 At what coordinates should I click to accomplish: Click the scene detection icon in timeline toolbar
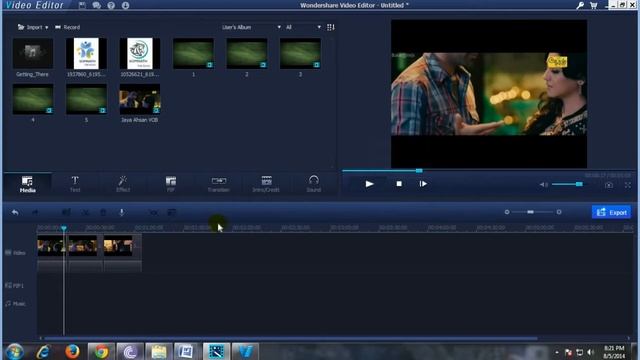coord(153,213)
